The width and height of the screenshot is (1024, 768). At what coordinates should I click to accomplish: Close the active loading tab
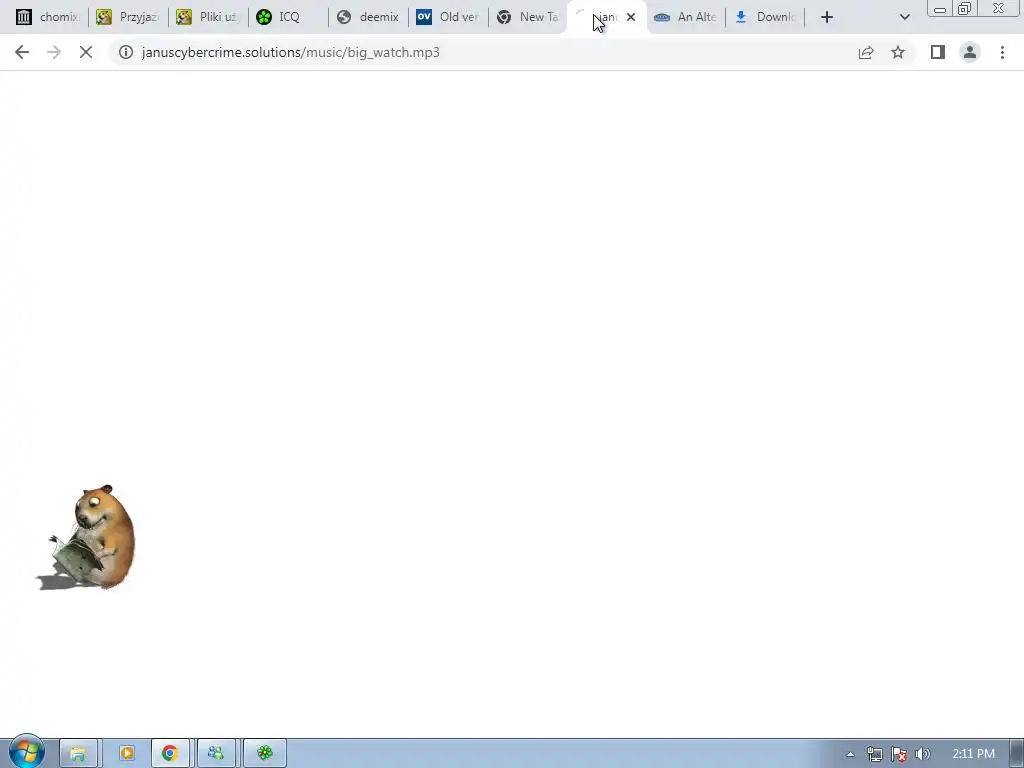[631, 17]
